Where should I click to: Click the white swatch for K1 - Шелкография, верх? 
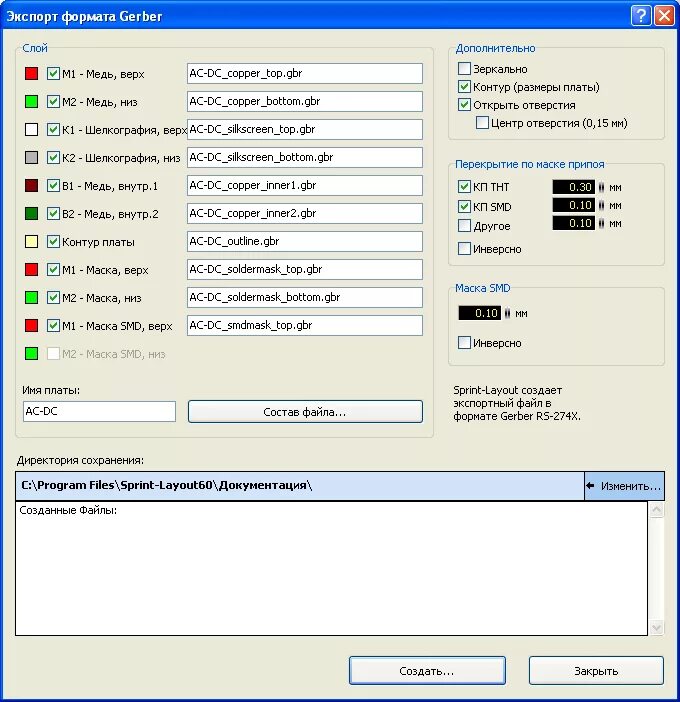[x=31, y=129]
